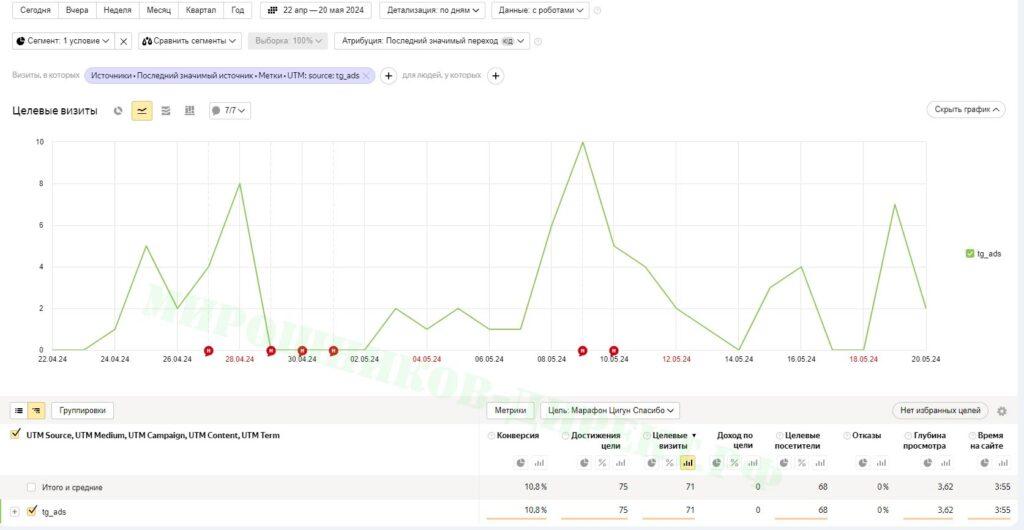Open the 'Цель: Марафон Цигун Спасибо' dropdown
This screenshot has height=530, width=1024.
point(610,410)
